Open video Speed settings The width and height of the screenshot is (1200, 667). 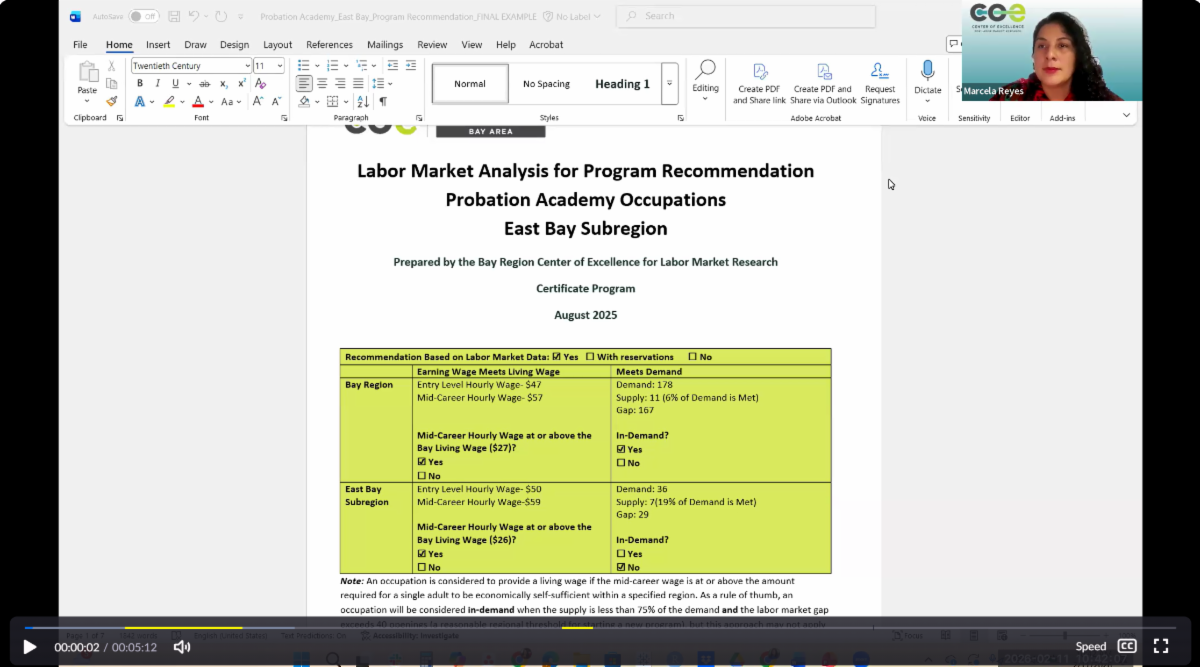point(1091,647)
